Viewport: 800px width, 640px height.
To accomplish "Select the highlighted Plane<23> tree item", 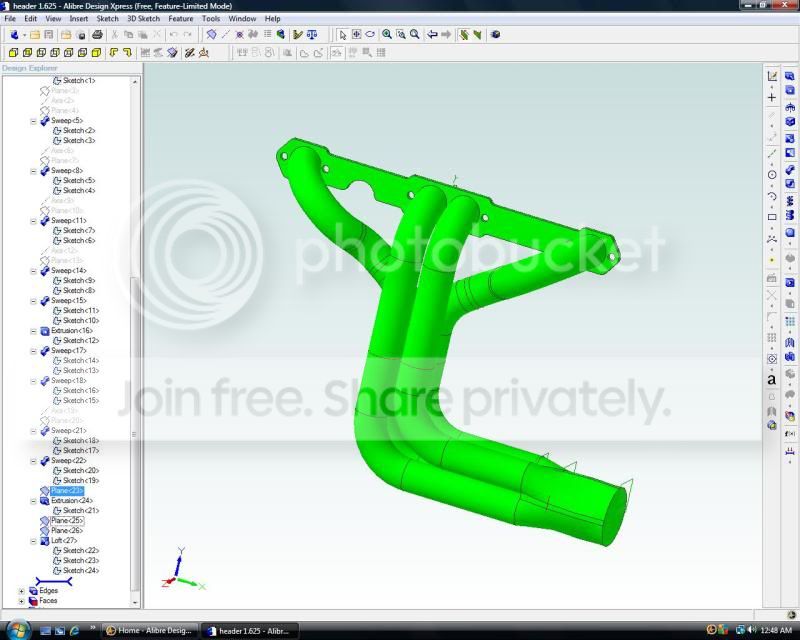I will (x=66, y=491).
